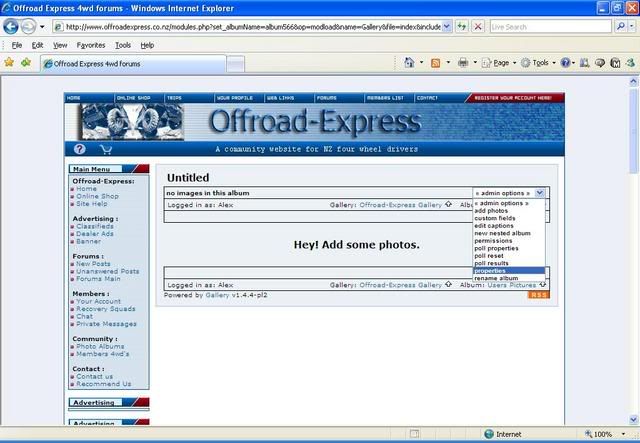Open the zoom level 100% dropdown
This screenshot has width=640, height=443.
[623, 434]
